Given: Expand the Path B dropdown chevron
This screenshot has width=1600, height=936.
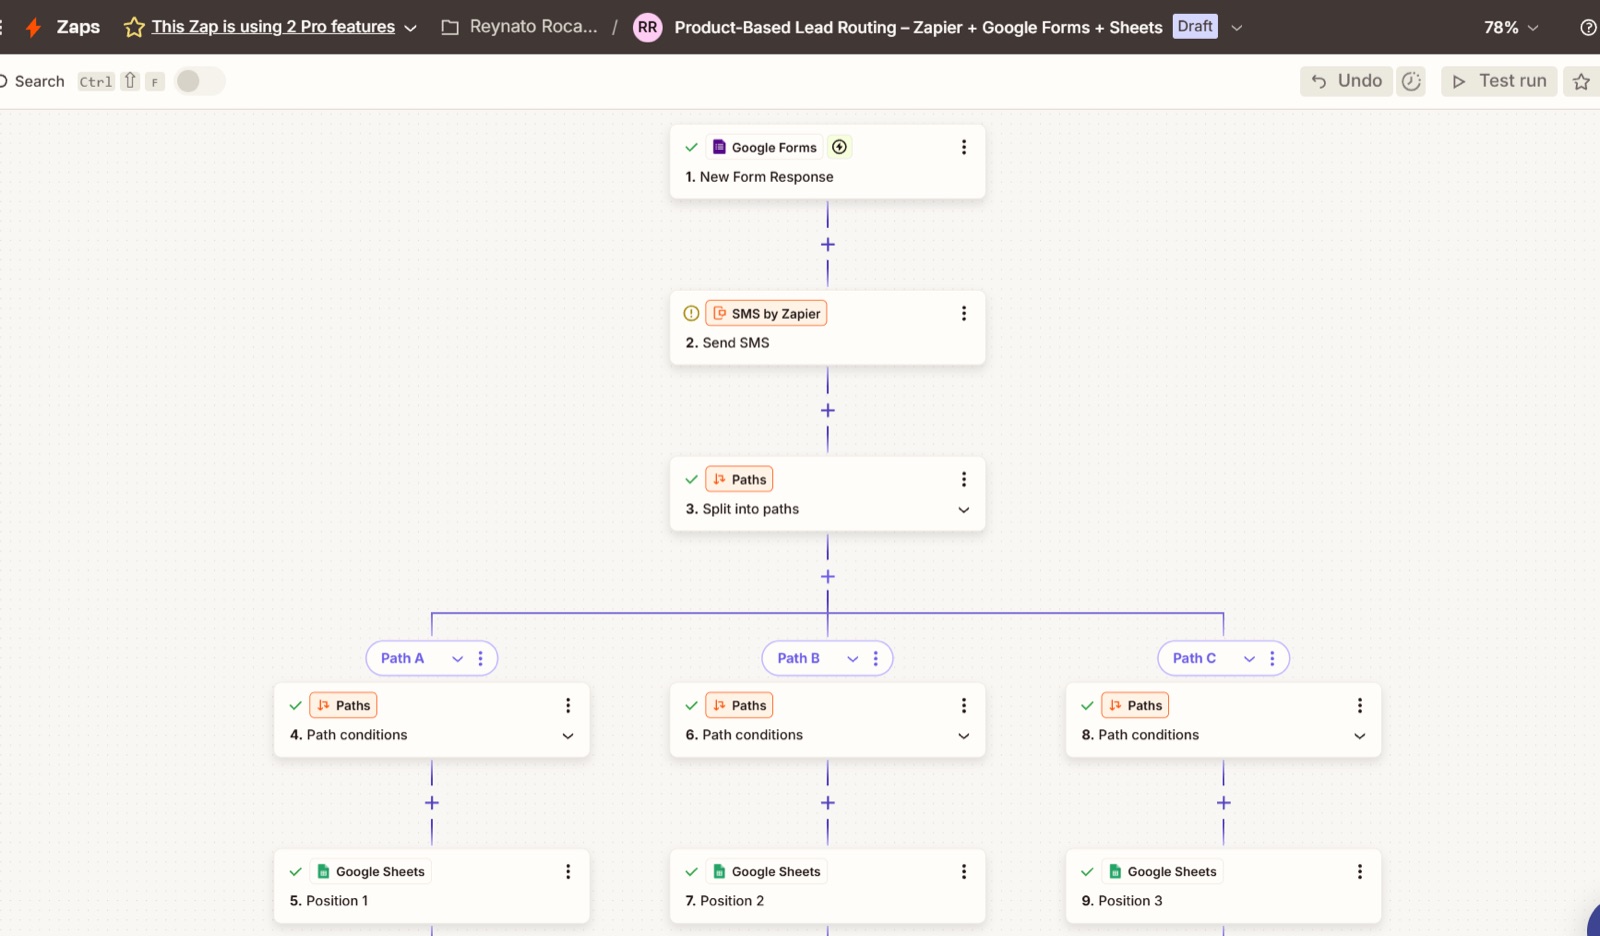Looking at the screenshot, I should click(853, 659).
